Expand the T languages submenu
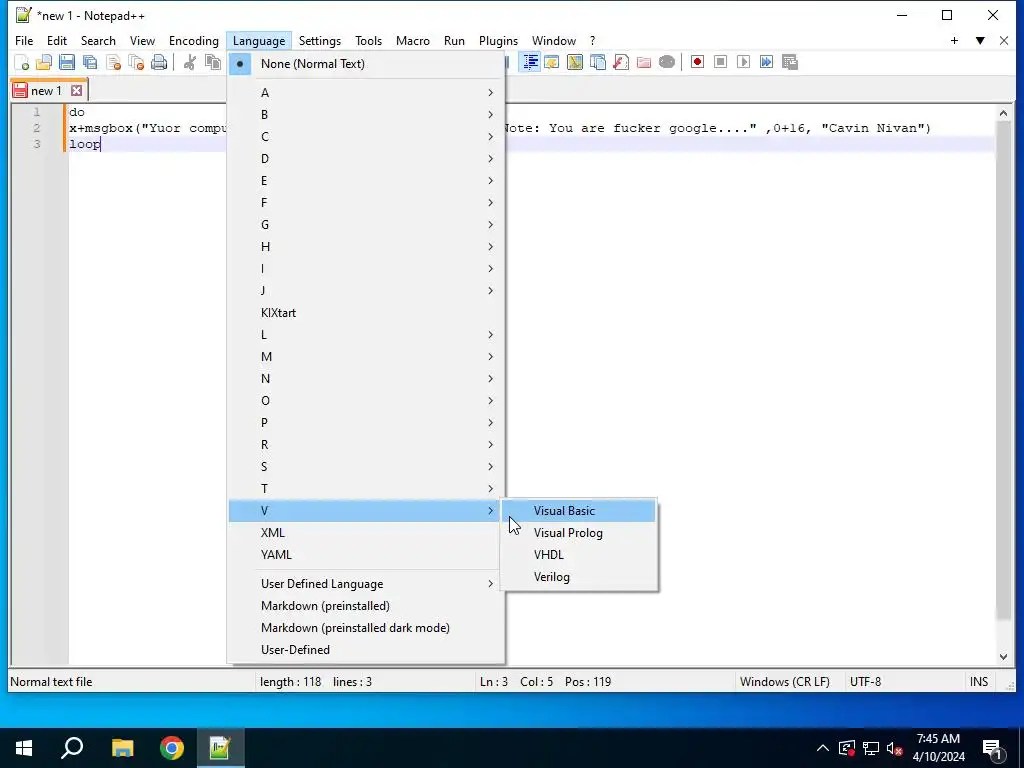 point(366,488)
